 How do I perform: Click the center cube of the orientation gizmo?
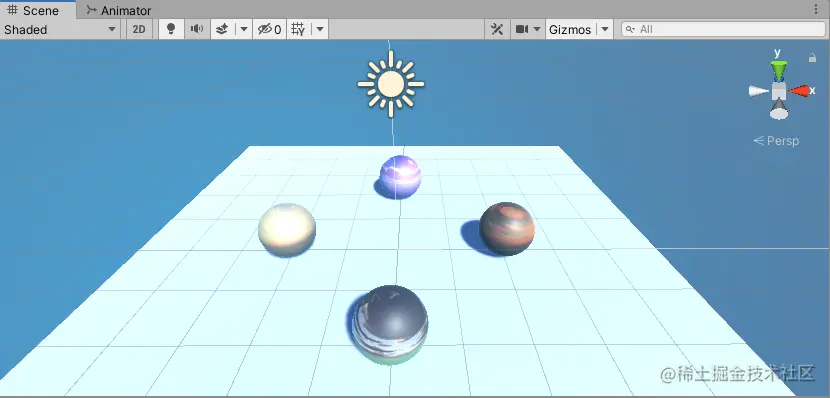tap(778, 92)
